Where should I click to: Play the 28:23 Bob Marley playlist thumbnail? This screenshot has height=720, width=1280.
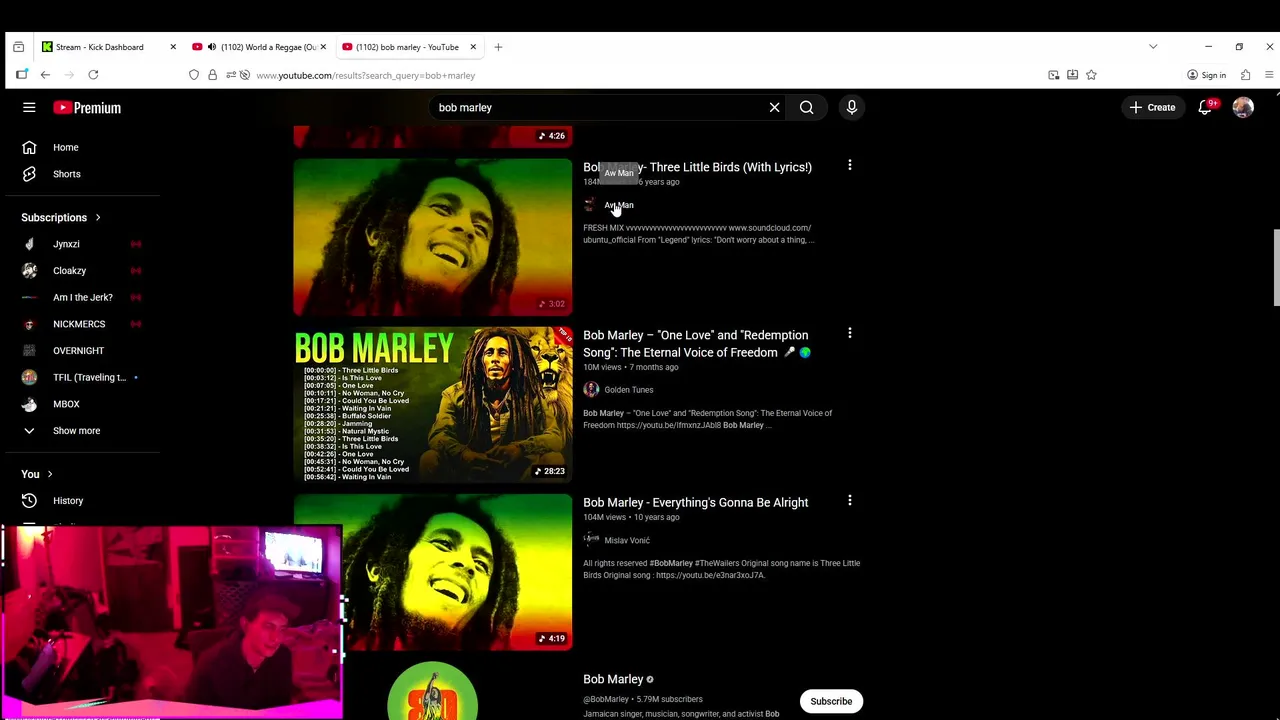click(433, 404)
